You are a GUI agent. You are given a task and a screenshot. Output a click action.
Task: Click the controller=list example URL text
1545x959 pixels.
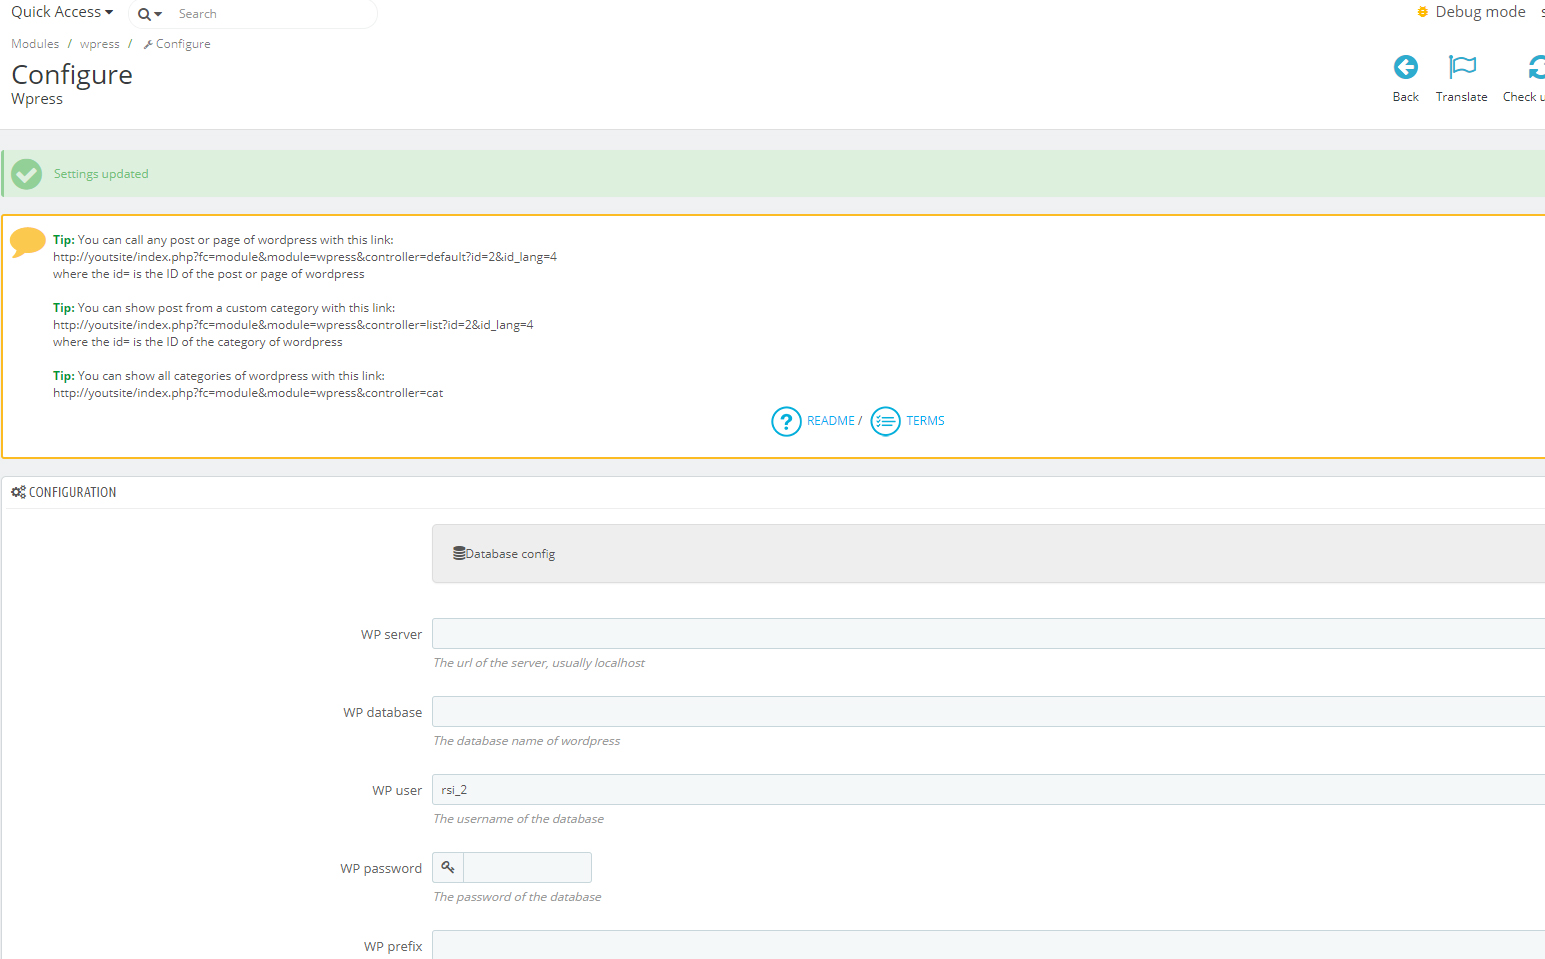click(293, 325)
